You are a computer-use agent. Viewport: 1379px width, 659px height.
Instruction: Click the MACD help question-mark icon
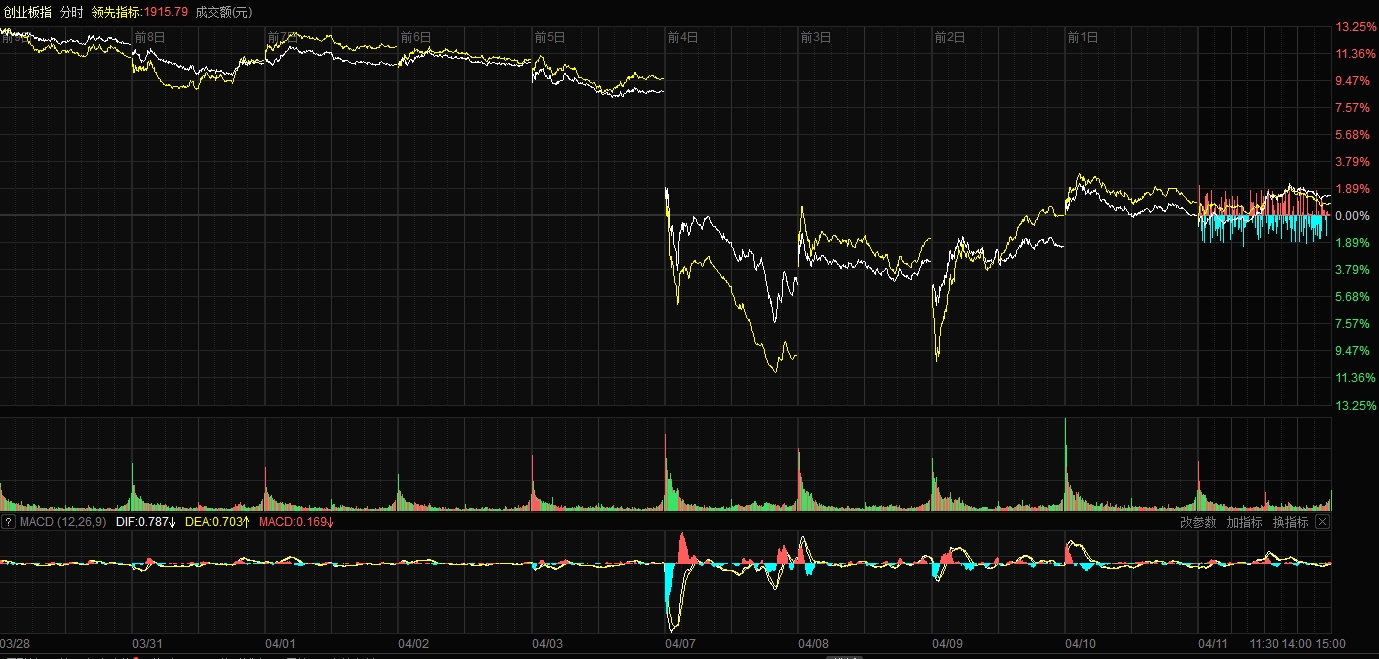[x=8, y=522]
